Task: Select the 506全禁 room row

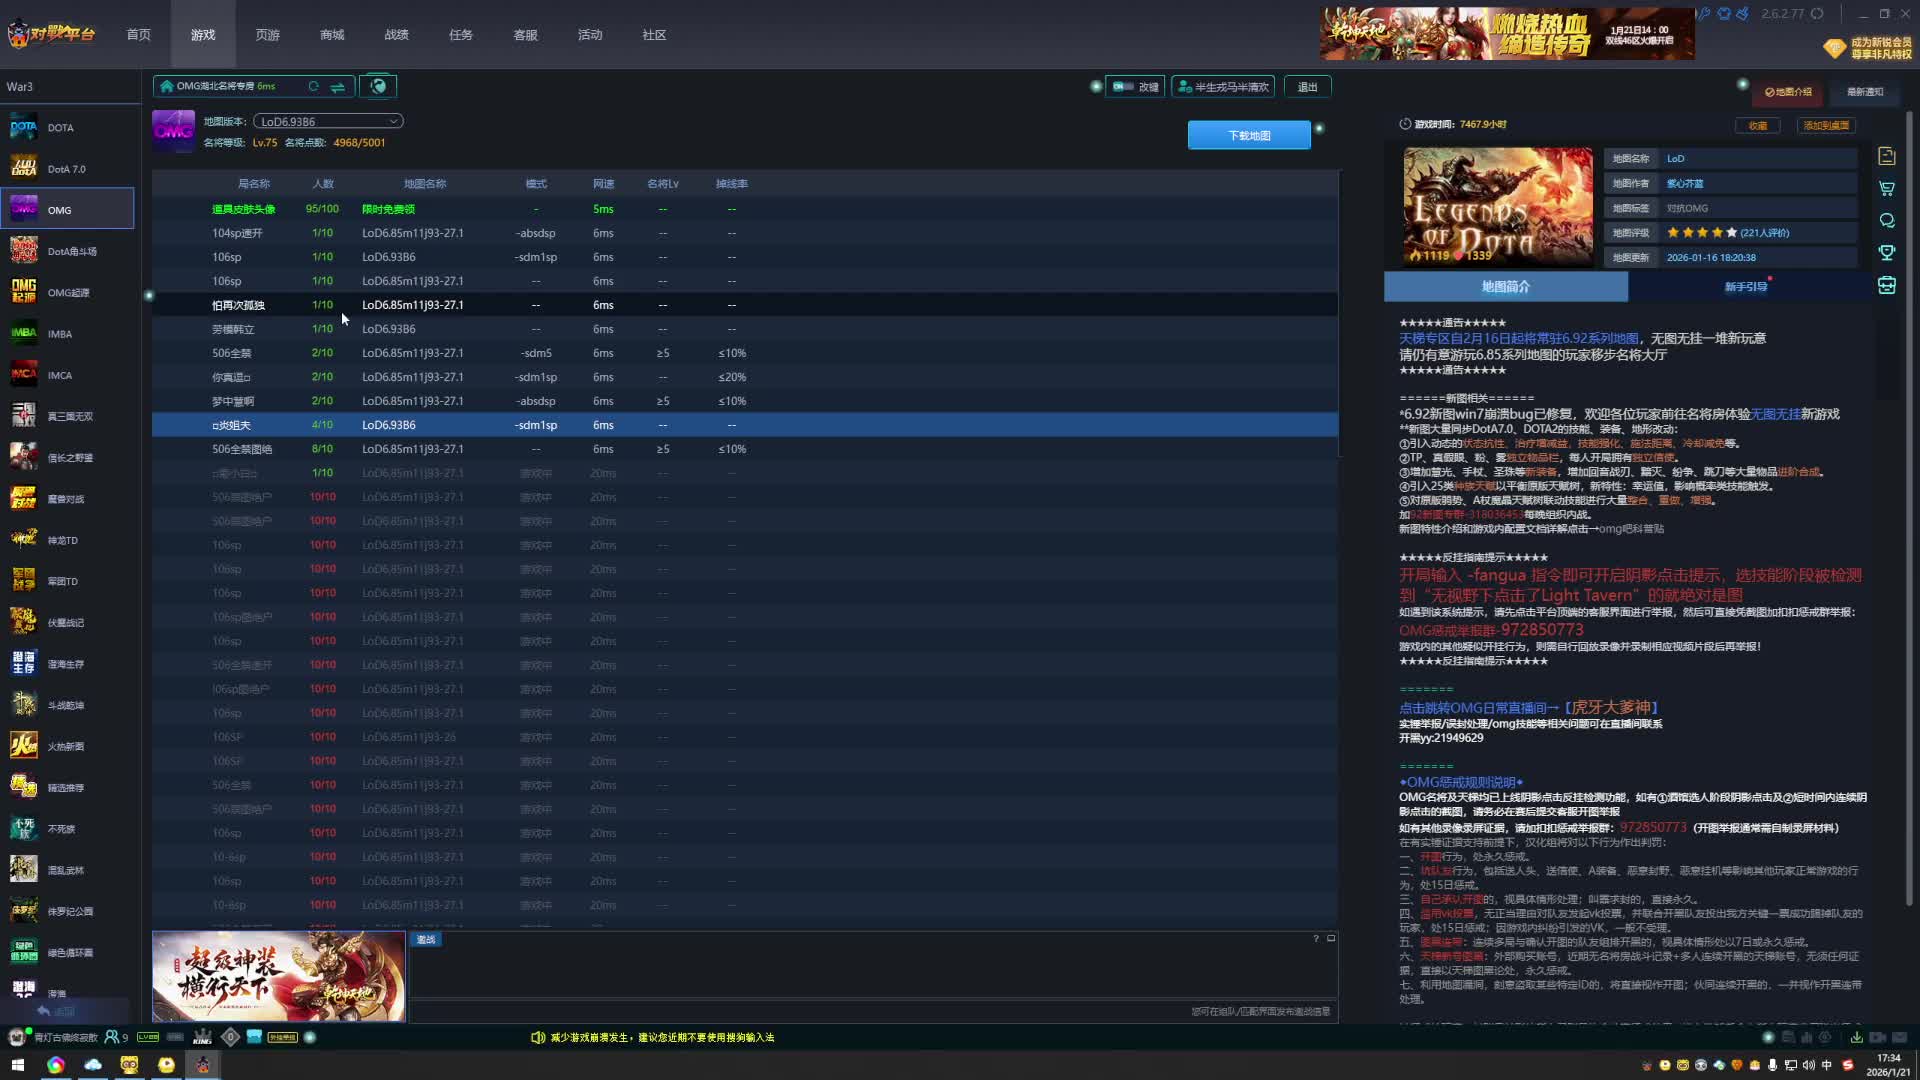Action: [232, 353]
